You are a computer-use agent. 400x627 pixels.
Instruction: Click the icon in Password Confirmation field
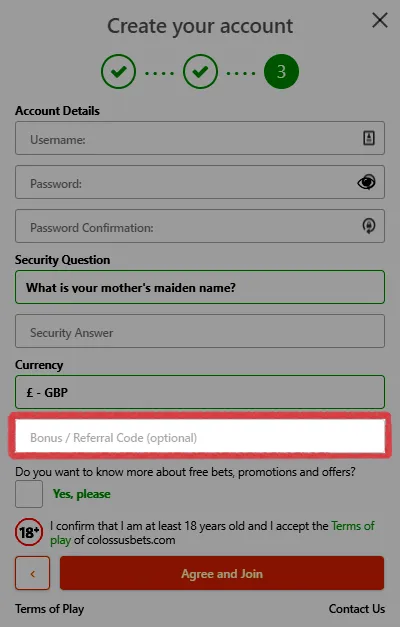click(369, 226)
